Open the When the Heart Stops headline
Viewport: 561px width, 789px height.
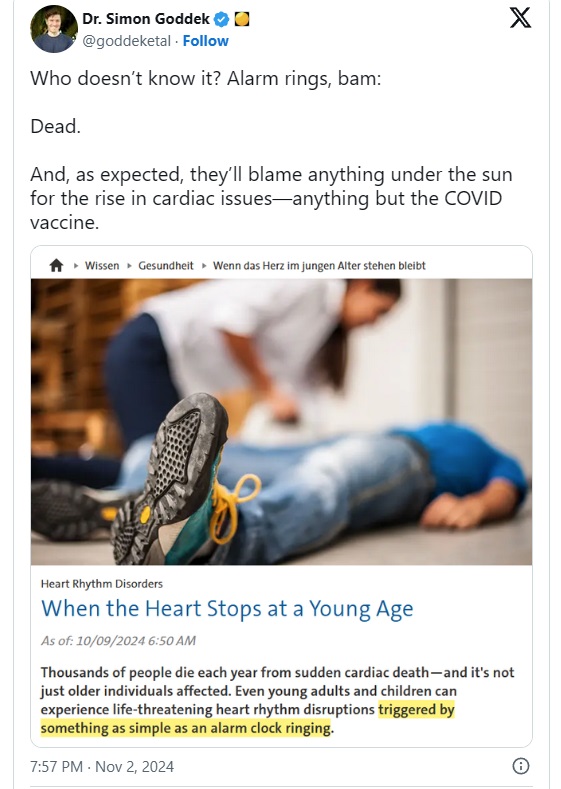point(227,608)
